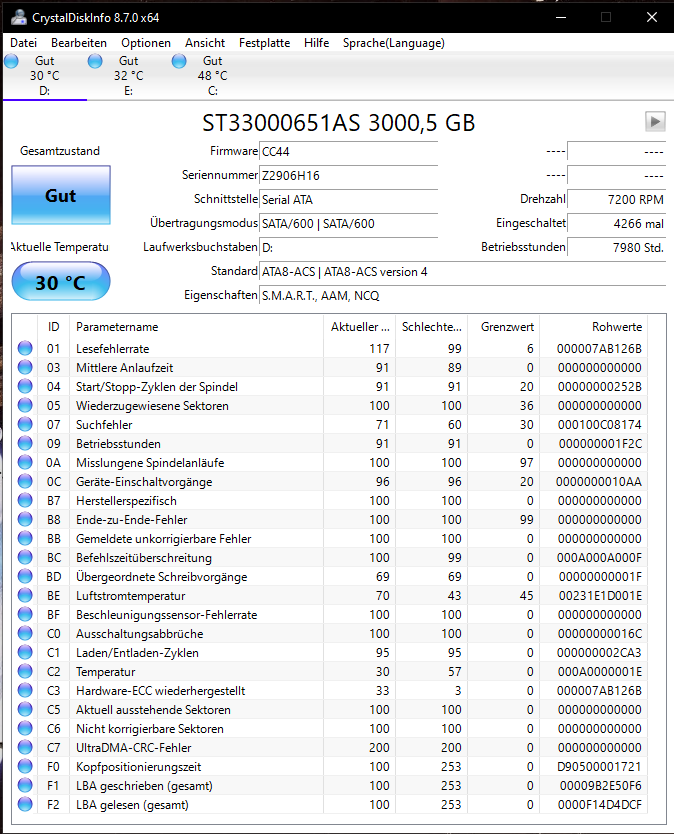
Task: Click the Firmware field CC44
Action: pos(348,152)
